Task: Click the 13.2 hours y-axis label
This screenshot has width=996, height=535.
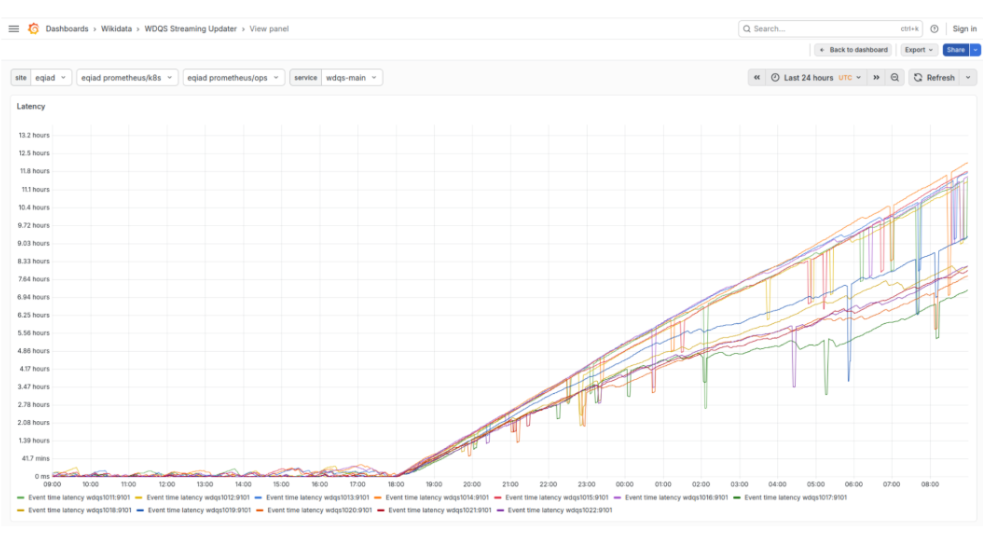Action: click(x=34, y=135)
